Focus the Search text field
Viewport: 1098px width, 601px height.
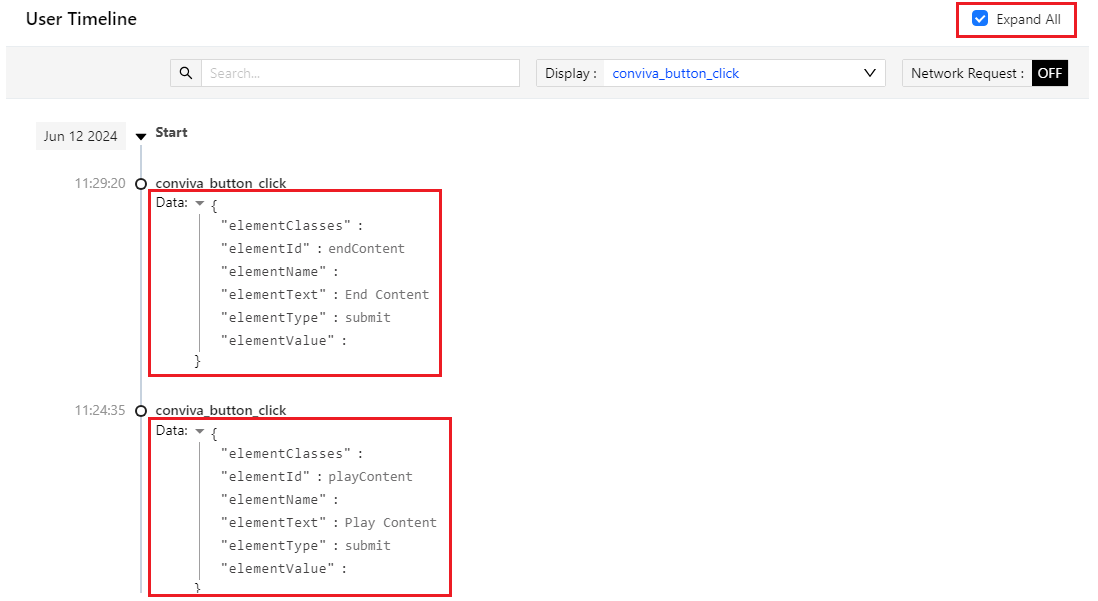pyautogui.click(x=360, y=73)
